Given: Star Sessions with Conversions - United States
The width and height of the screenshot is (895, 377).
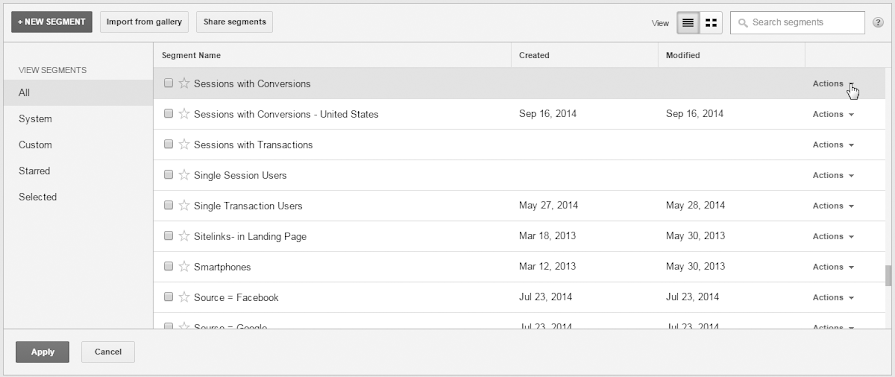Looking at the screenshot, I should (184, 114).
